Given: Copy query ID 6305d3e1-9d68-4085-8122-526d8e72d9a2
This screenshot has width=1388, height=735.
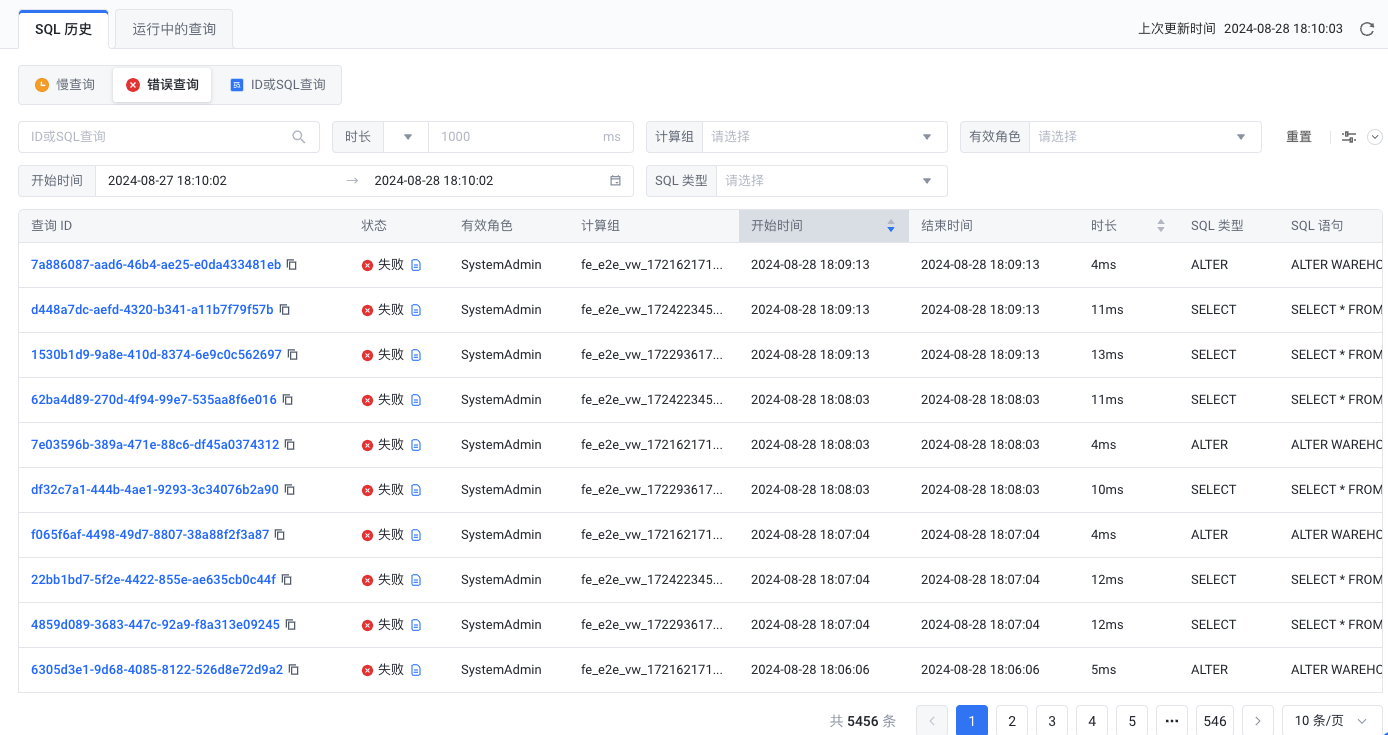Looking at the screenshot, I should pos(294,670).
